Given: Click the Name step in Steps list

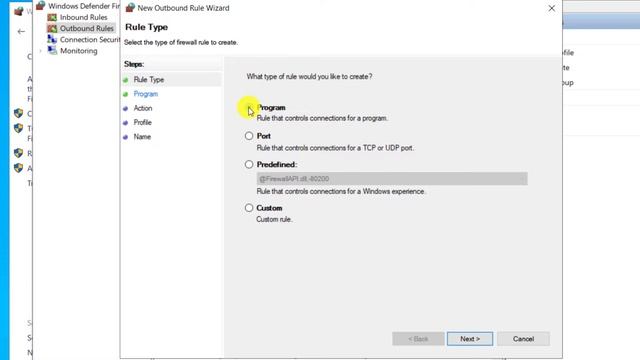Looking at the screenshot, I should pos(142,137).
